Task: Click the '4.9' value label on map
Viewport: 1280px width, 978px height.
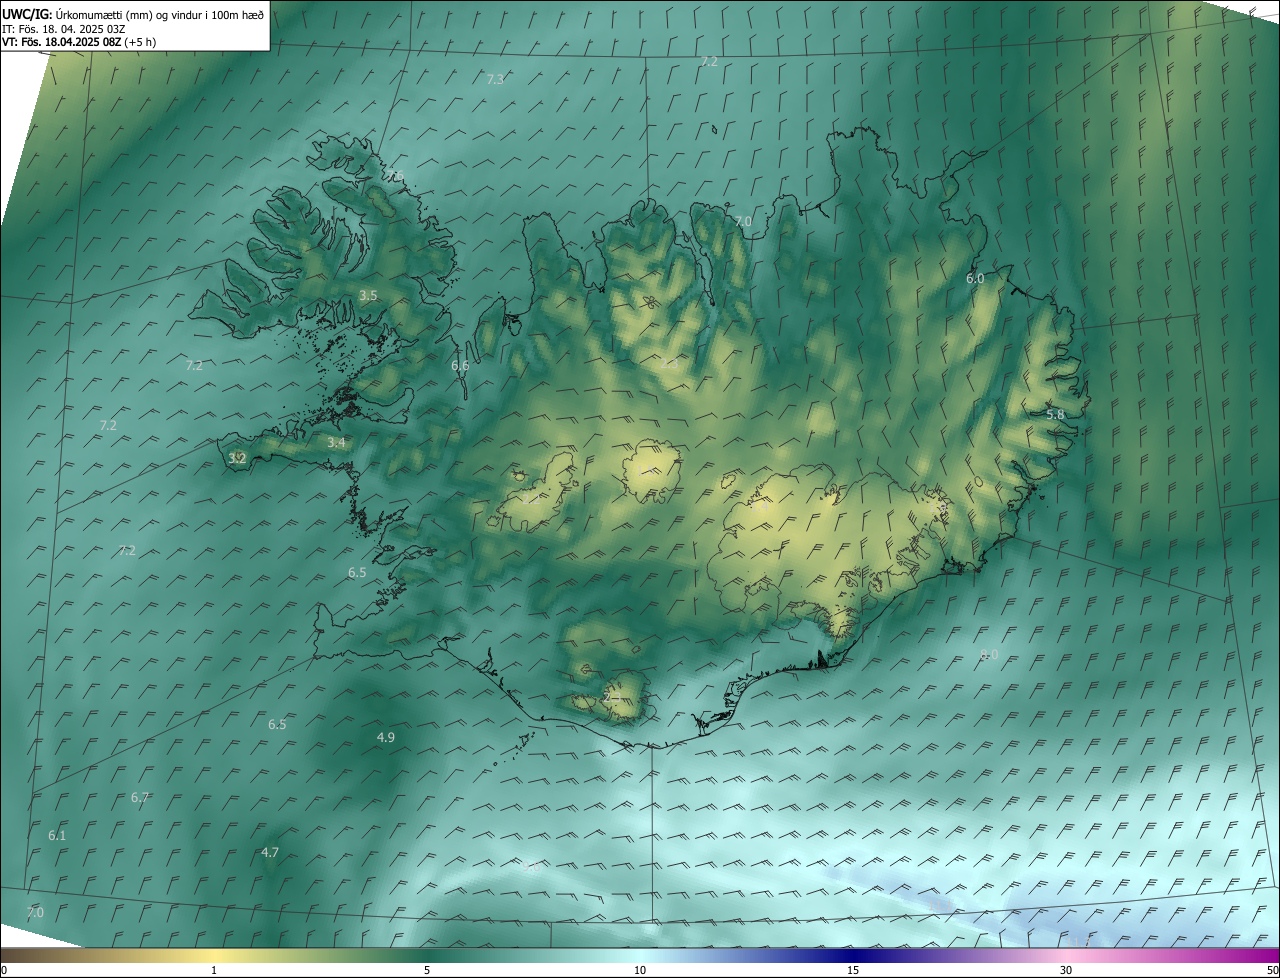Action: [x=385, y=737]
